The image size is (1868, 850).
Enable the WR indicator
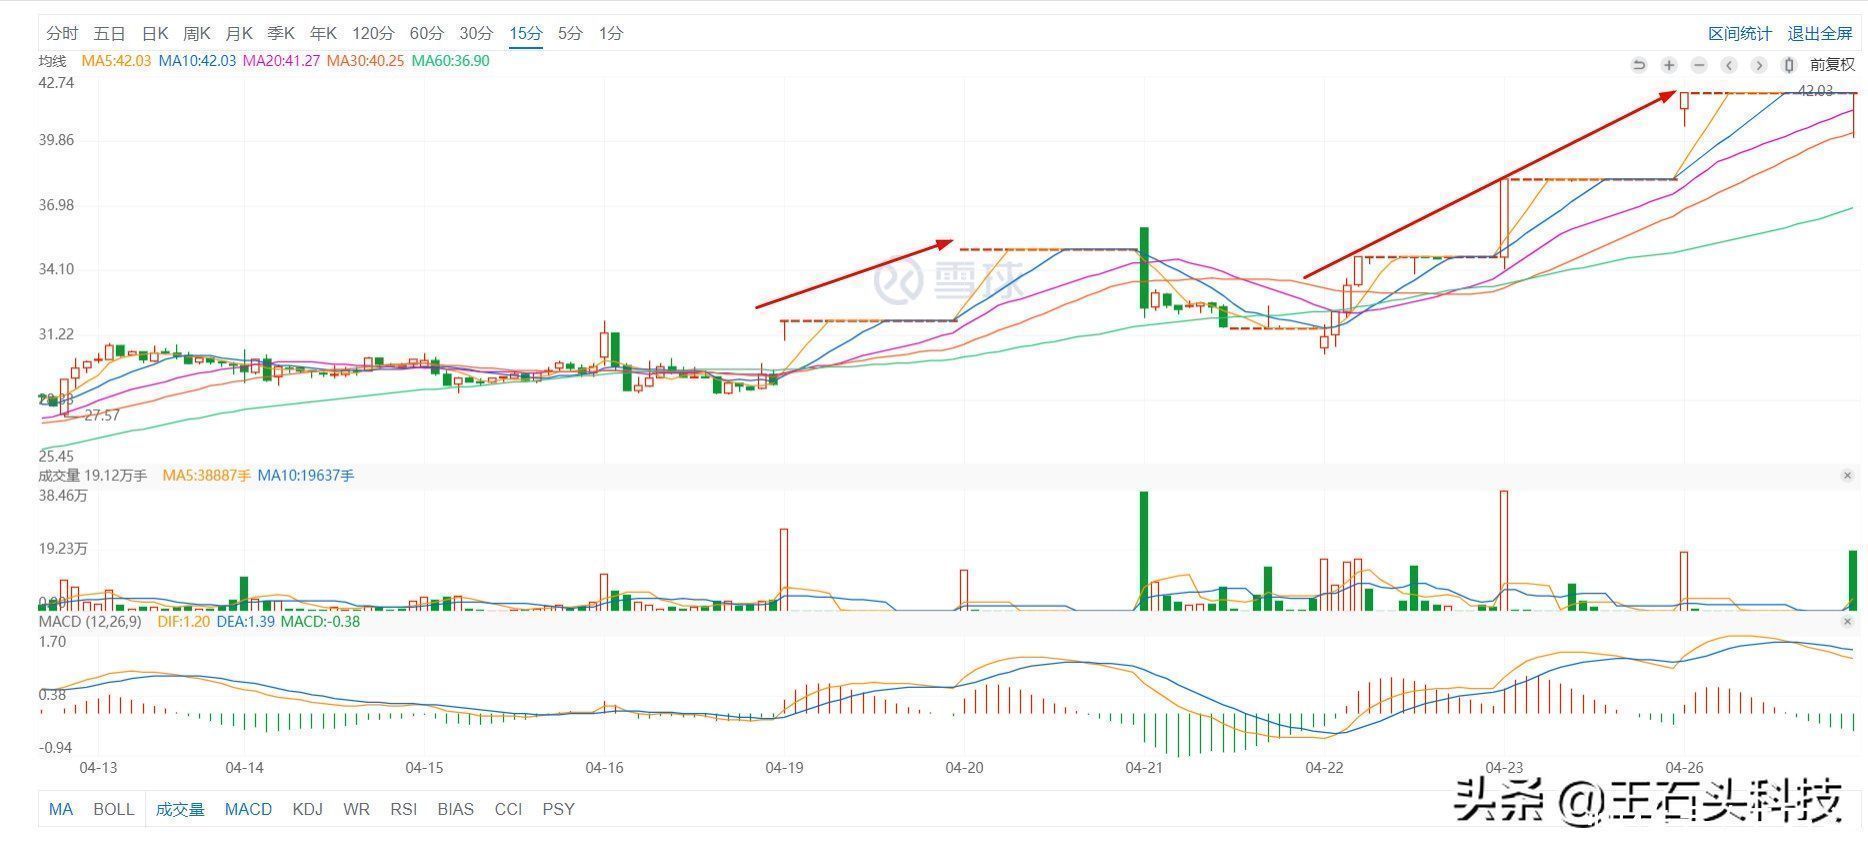tap(356, 809)
